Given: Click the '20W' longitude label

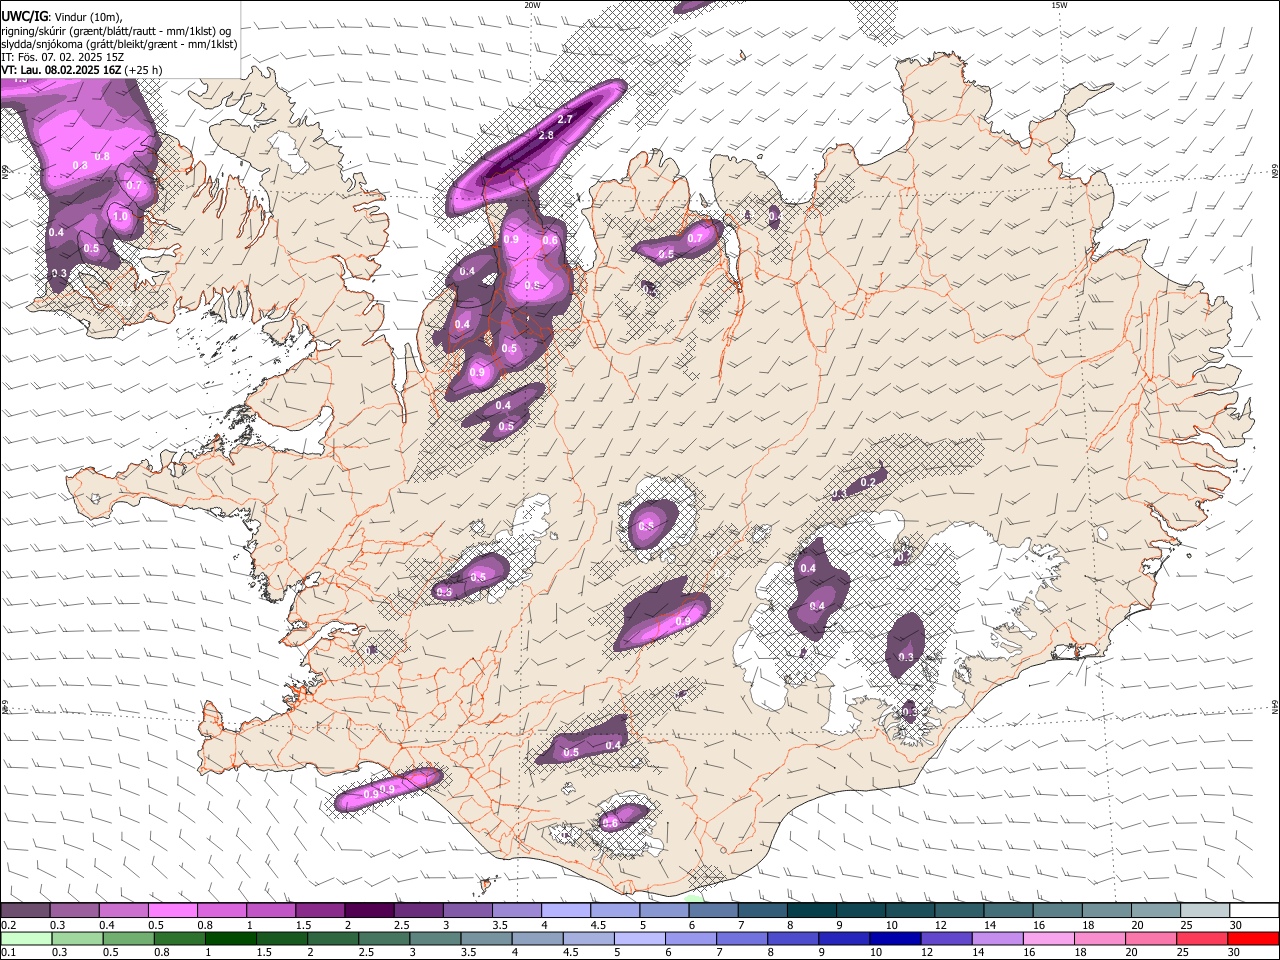Looking at the screenshot, I should click(x=532, y=5).
